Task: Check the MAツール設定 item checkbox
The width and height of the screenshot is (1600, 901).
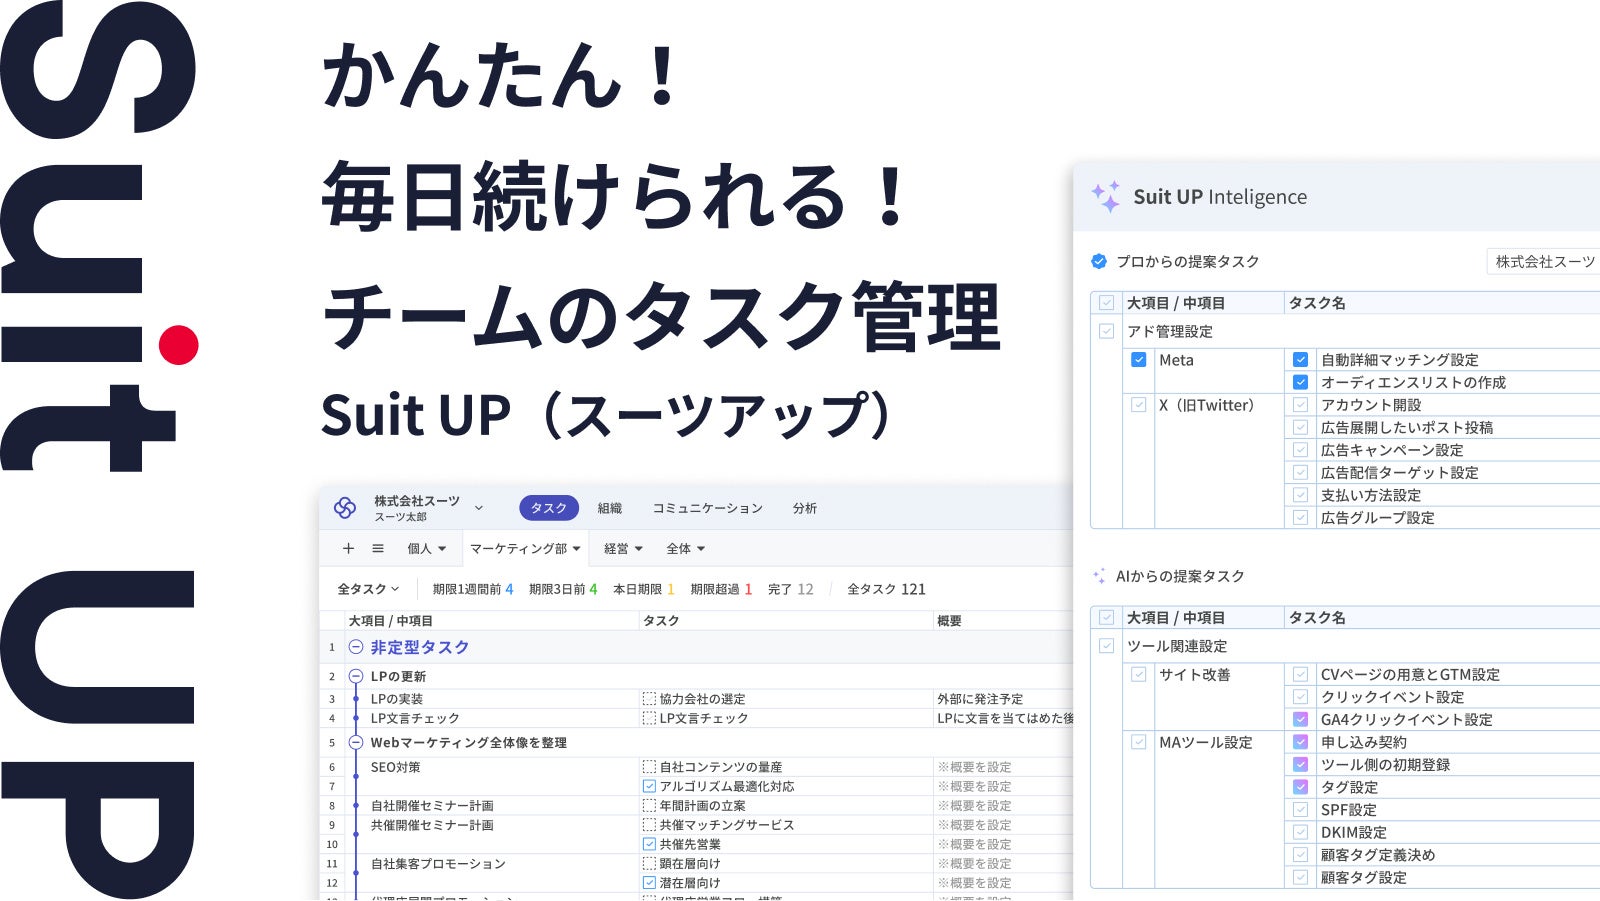Action: [x=1138, y=742]
